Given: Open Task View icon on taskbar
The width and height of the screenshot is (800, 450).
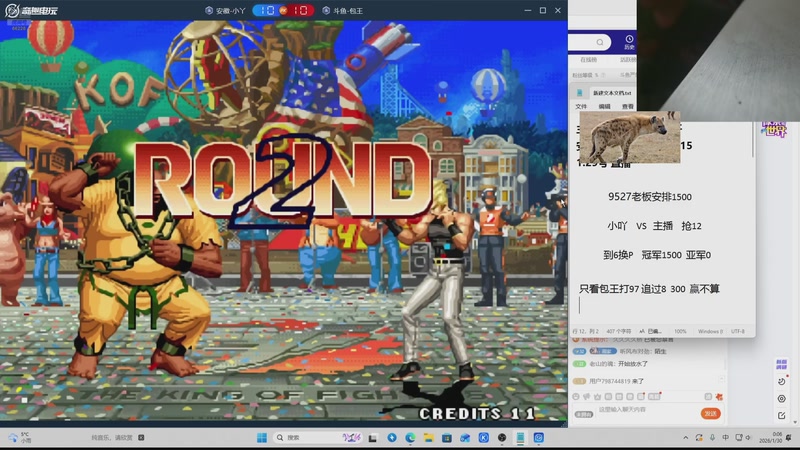Looking at the screenshot, I should (373, 438).
